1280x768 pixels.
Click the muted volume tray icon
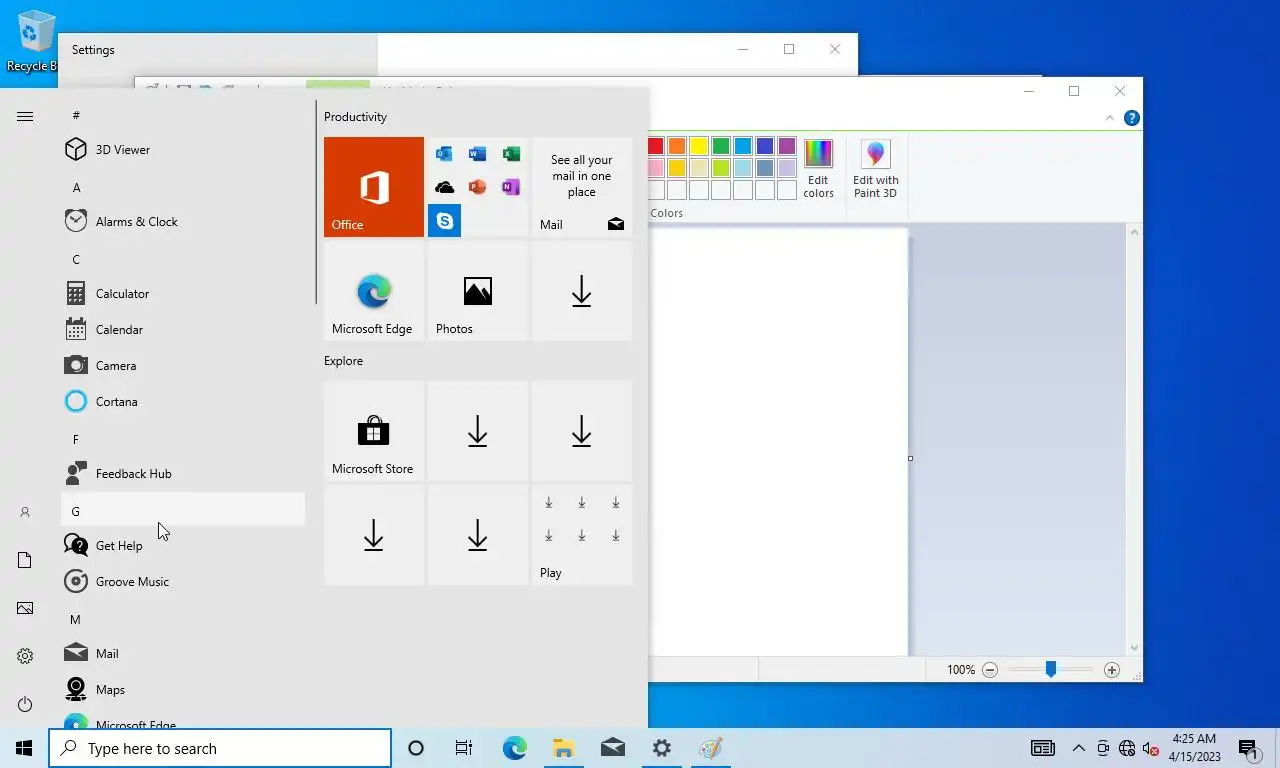[x=1151, y=748]
